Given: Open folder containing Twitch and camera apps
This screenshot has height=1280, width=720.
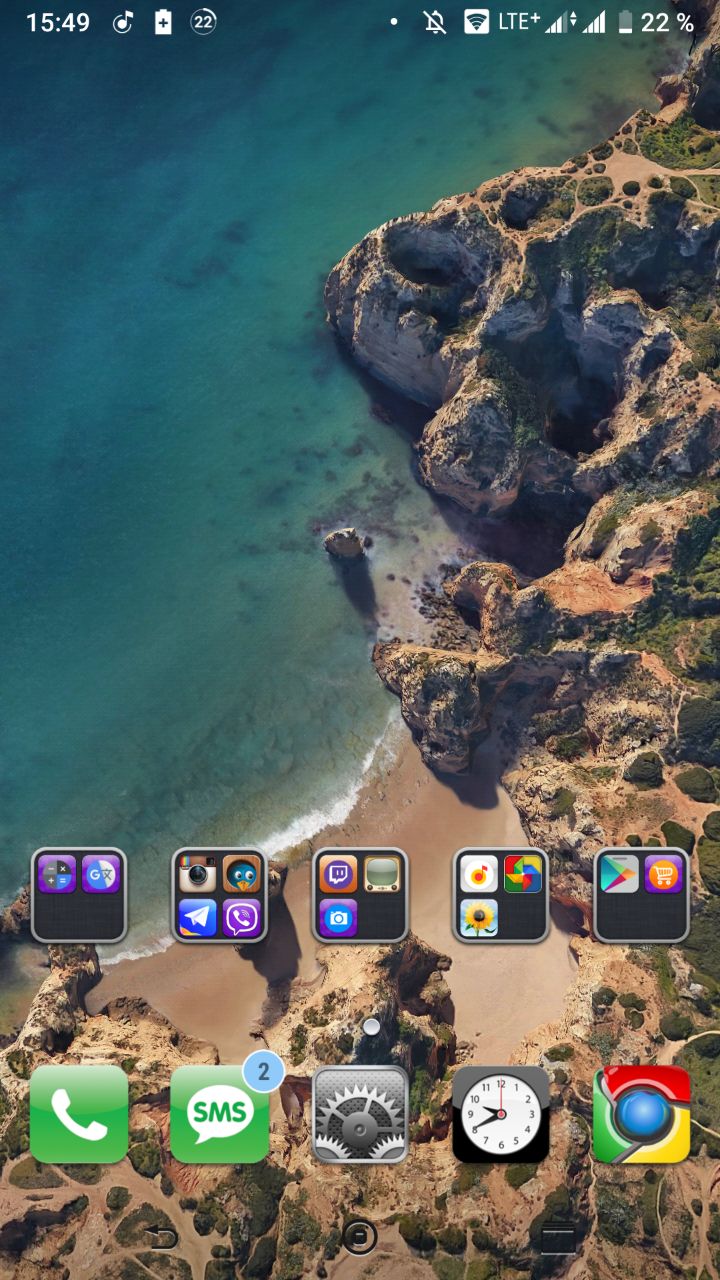Looking at the screenshot, I should coord(360,895).
